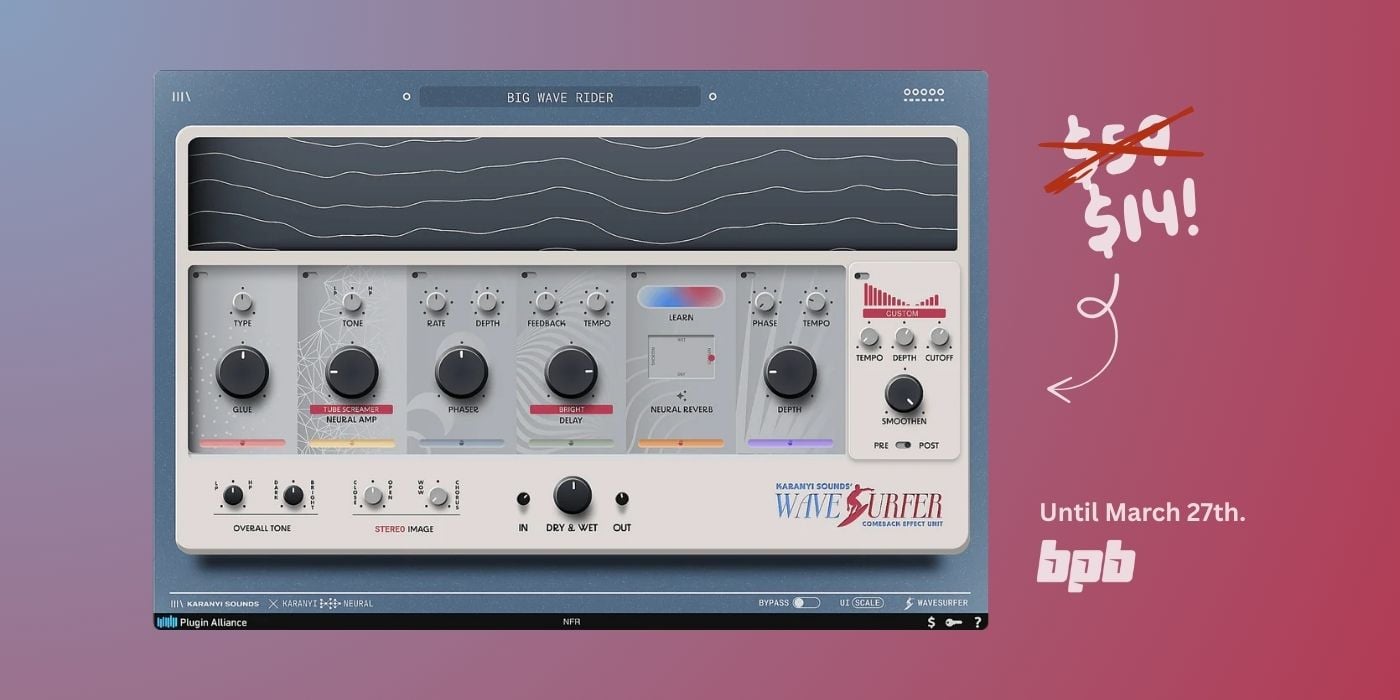Select the next preset circle button
Screen dimensions: 1400x700
click(712, 97)
